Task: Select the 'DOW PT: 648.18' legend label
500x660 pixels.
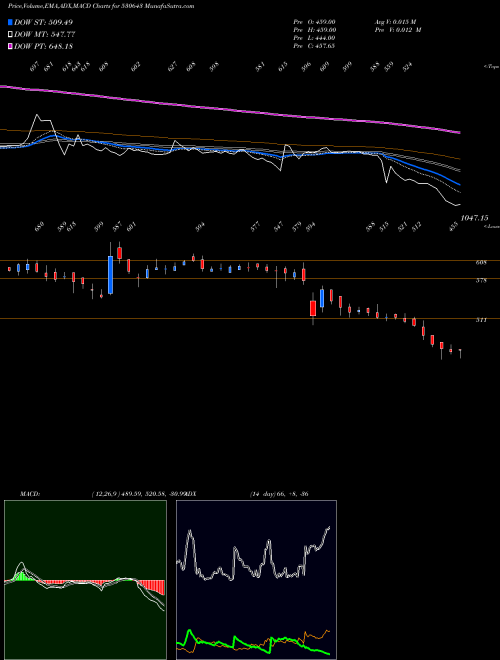Action: pos(43,47)
